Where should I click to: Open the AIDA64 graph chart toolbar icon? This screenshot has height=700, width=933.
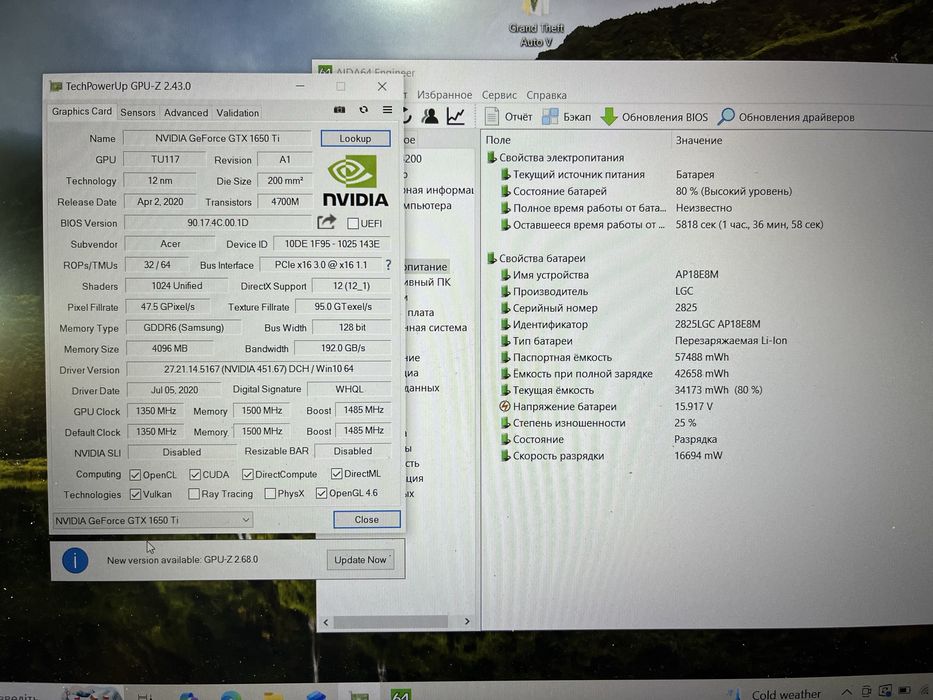(455, 117)
